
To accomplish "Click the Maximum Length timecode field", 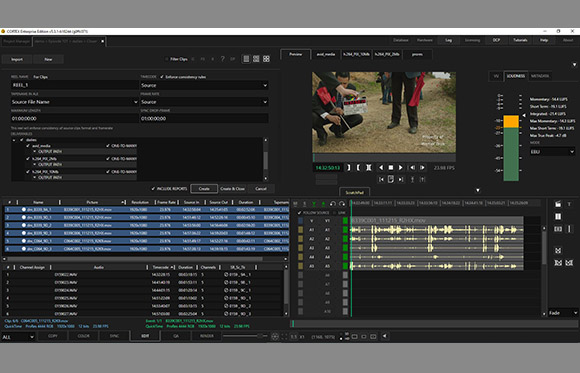I will point(75,118).
